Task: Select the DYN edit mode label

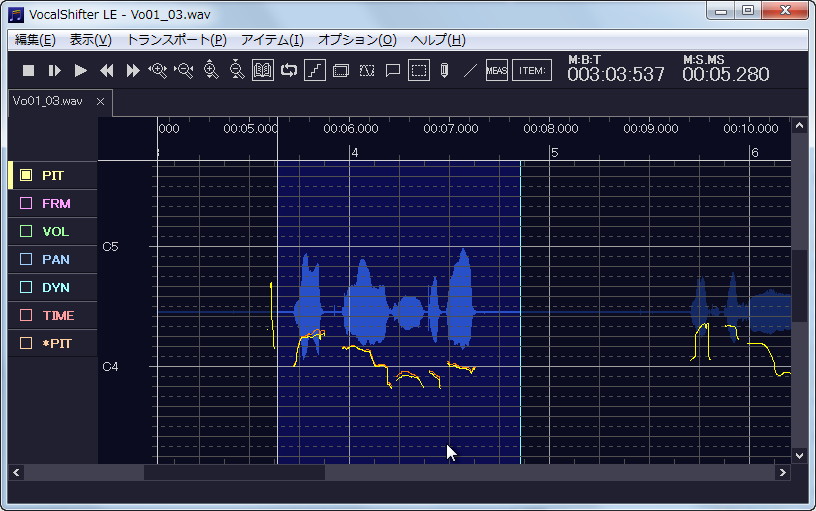Action: click(x=56, y=288)
